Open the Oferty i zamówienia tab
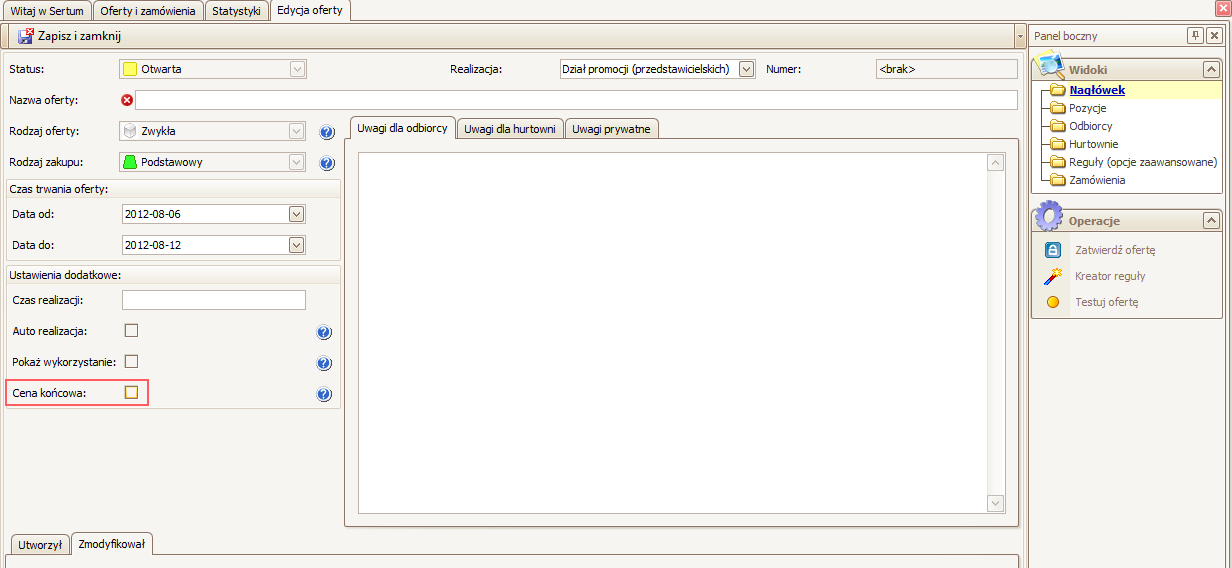This screenshot has width=1232, height=568. (148, 10)
